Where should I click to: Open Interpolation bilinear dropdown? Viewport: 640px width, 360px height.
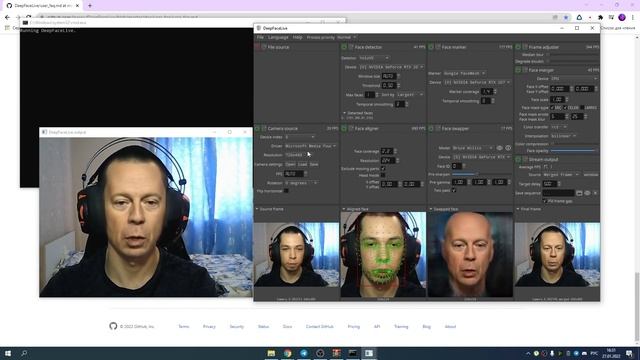point(563,136)
